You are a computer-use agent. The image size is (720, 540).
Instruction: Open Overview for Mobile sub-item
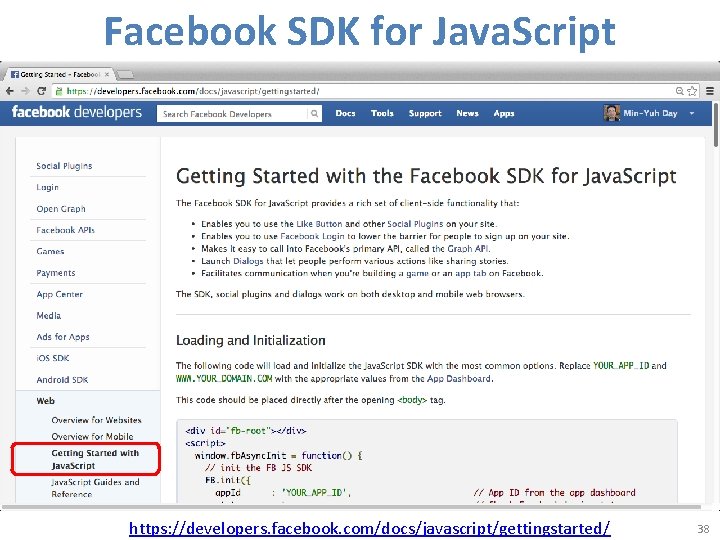pos(92,436)
